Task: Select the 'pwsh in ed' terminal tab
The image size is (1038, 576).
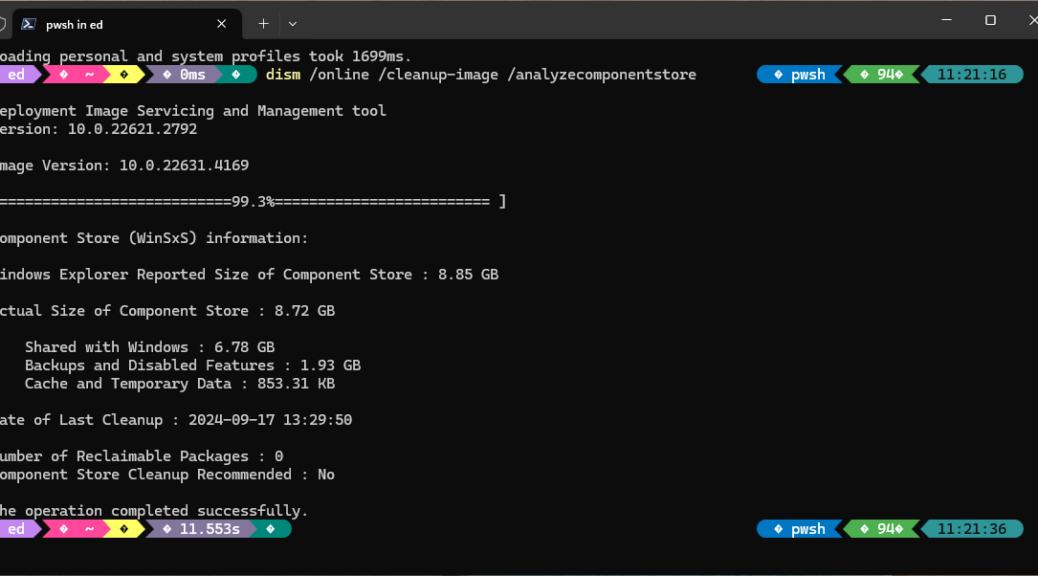Action: coord(126,24)
